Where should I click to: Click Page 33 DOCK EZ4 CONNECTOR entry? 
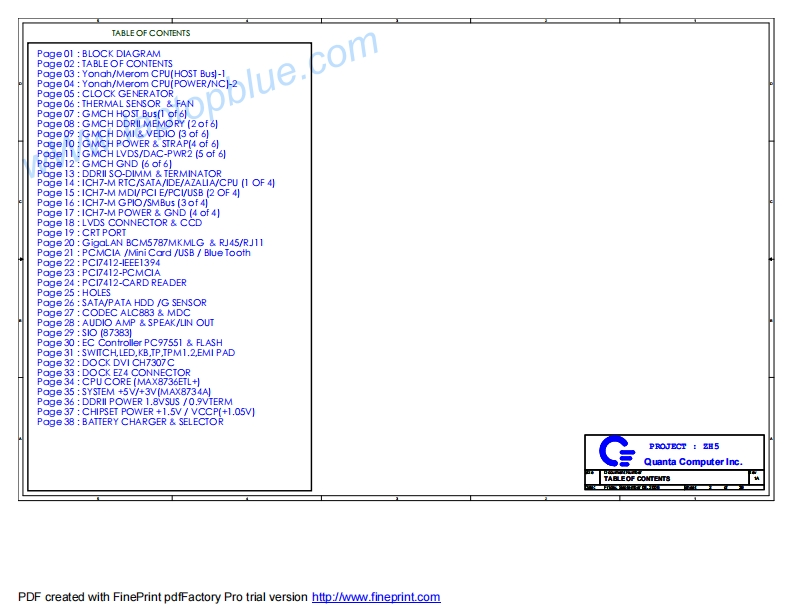[113, 372]
